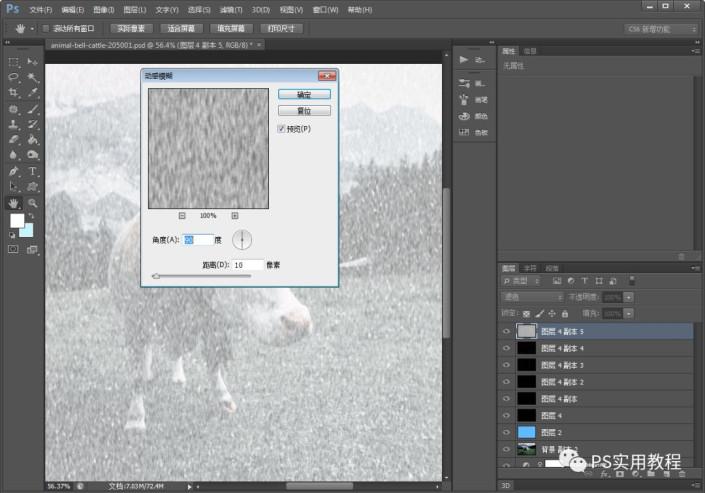
Task: Select the Paint Bucket tool
Action: click(x=32, y=140)
